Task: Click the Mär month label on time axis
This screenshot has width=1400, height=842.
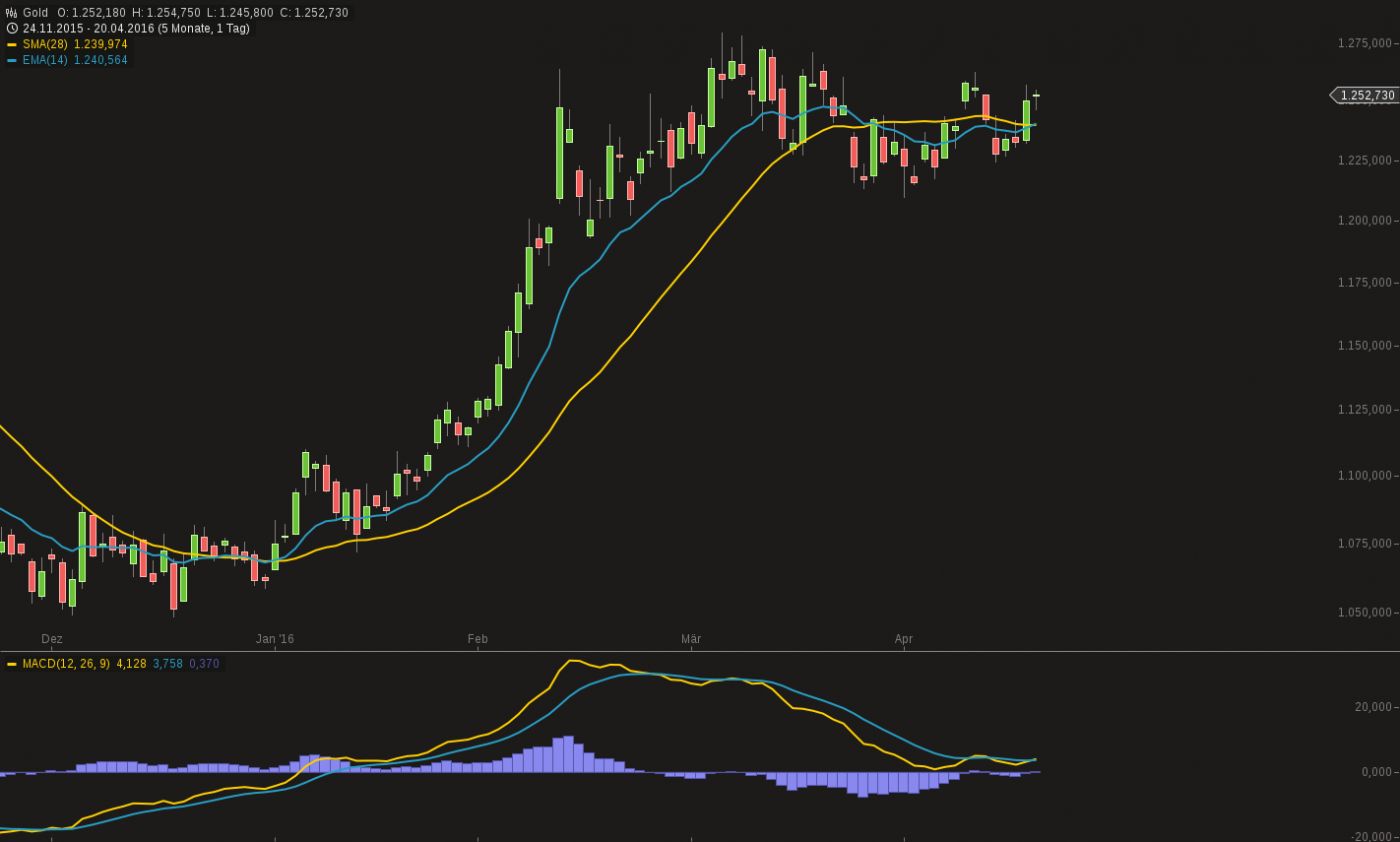Action: (691, 639)
